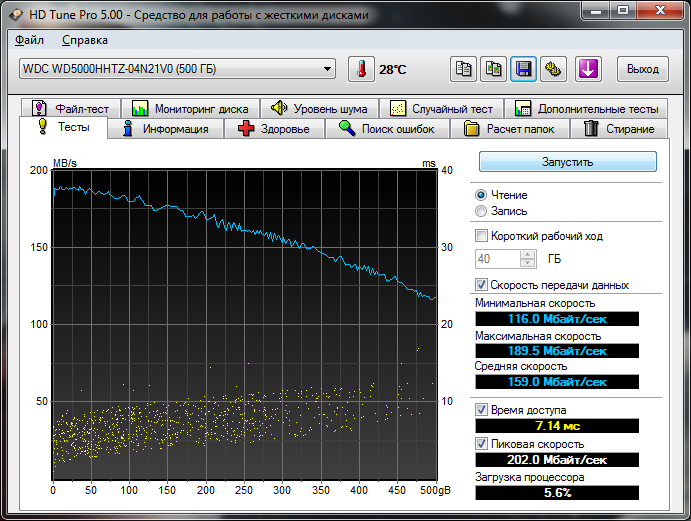Click the minimum speed 116.0 value
Screen dimensions: 691x521
tap(557, 319)
